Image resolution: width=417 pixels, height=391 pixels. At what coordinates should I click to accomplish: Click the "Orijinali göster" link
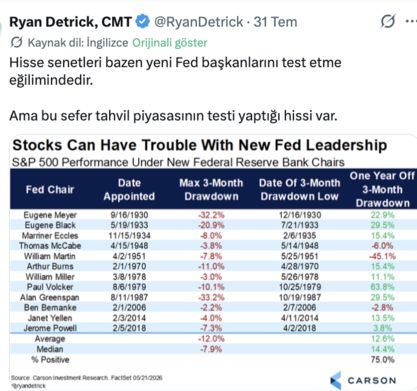pos(170,43)
